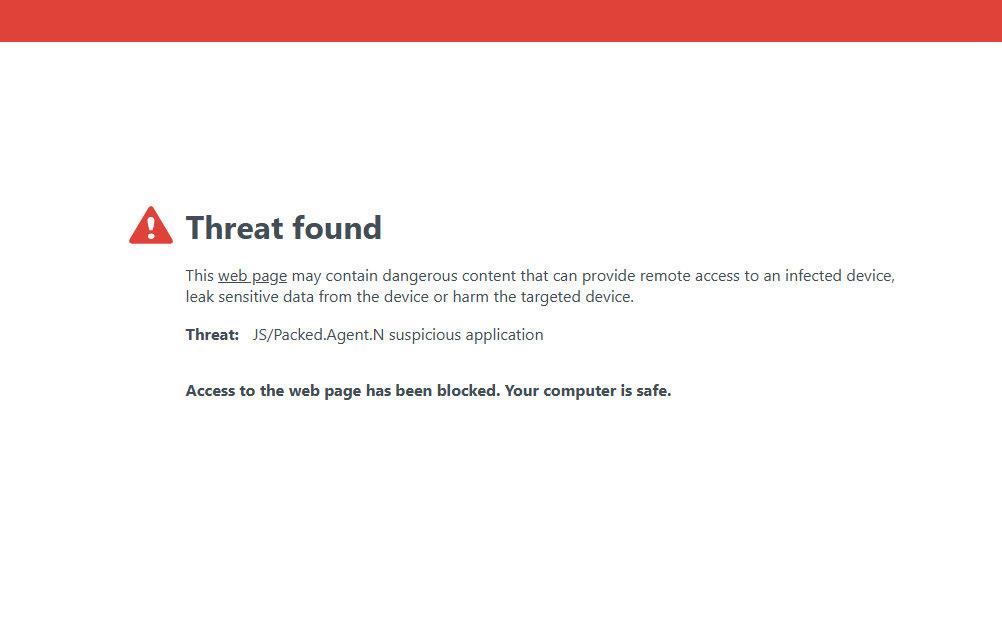Click the word "found" in the heading
The width and height of the screenshot is (1002, 628).
tap(337, 228)
